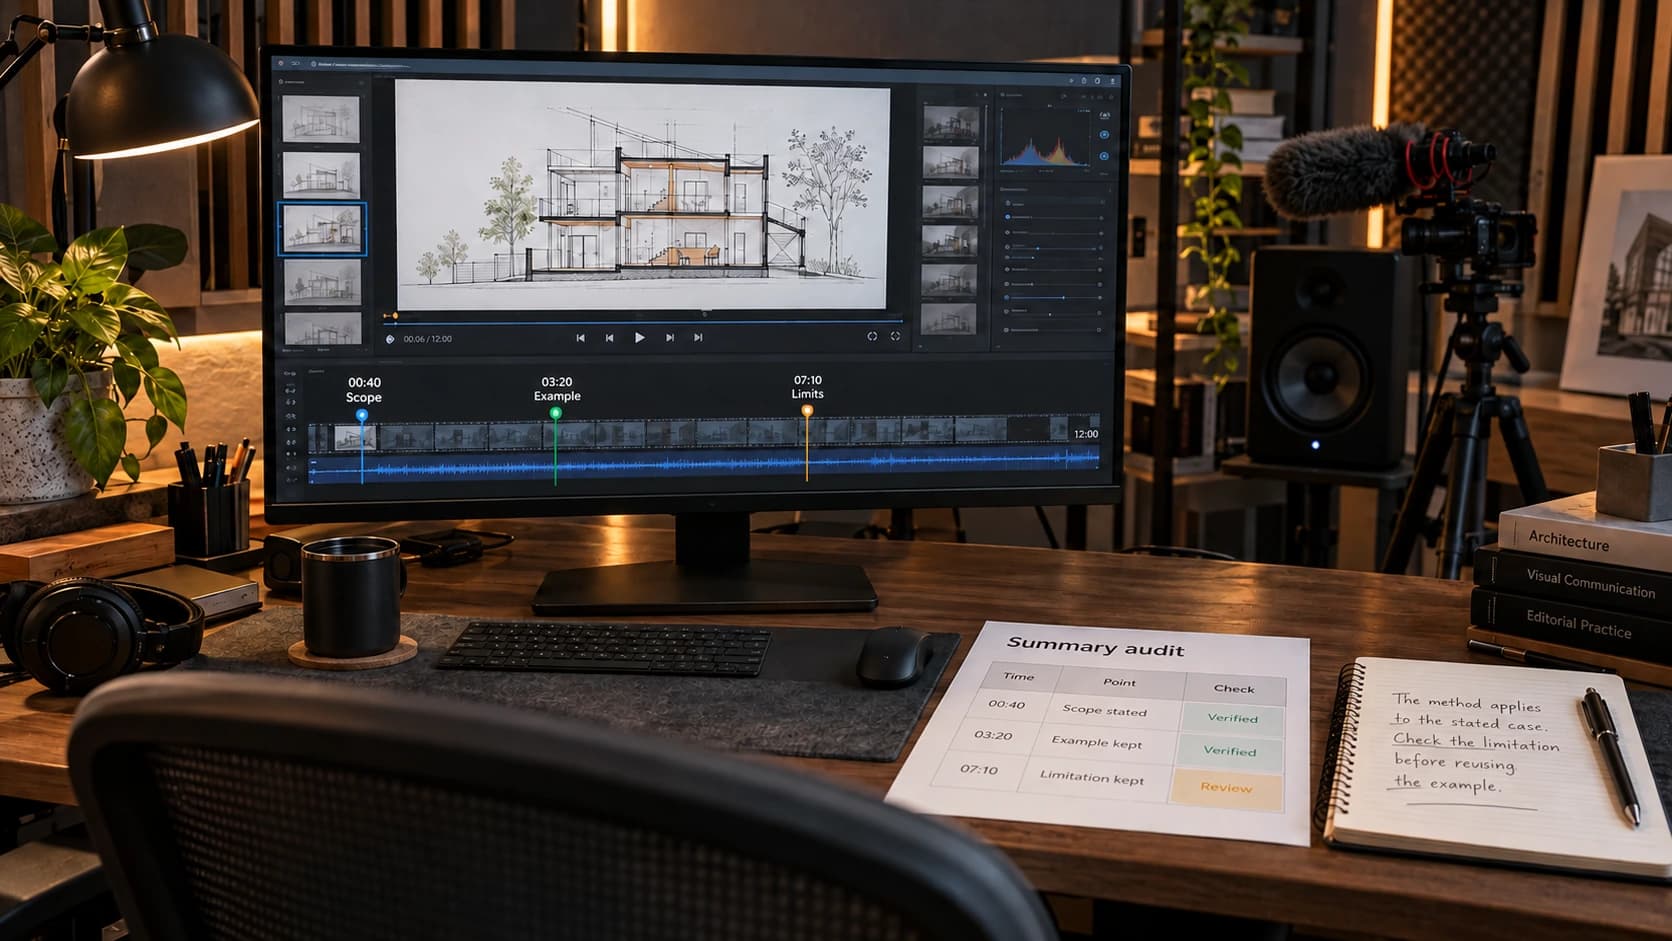Screen dimensions: 1672x941
Task: Click the orange playhead handle on the preview scrubber
Action: [x=395, y=316]
